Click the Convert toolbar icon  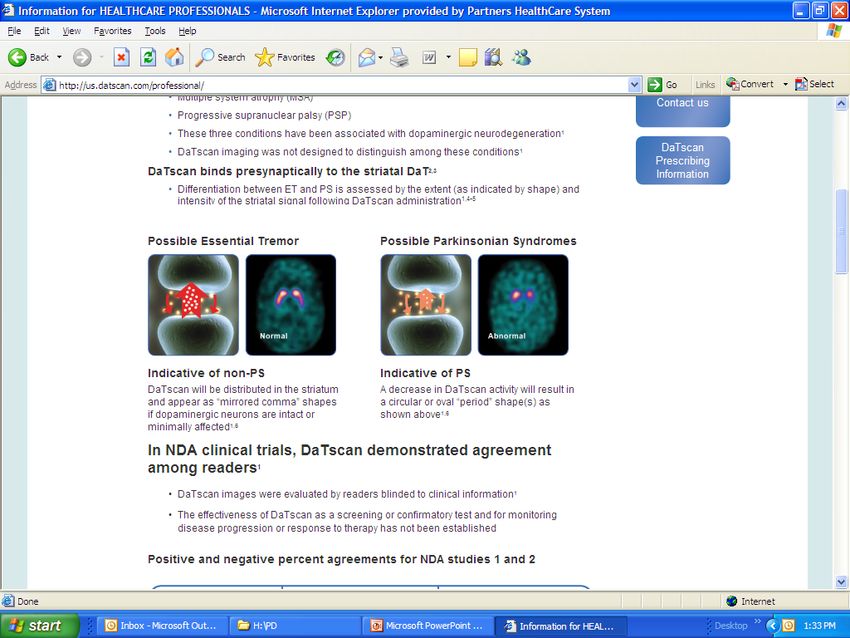pos(750,84)
